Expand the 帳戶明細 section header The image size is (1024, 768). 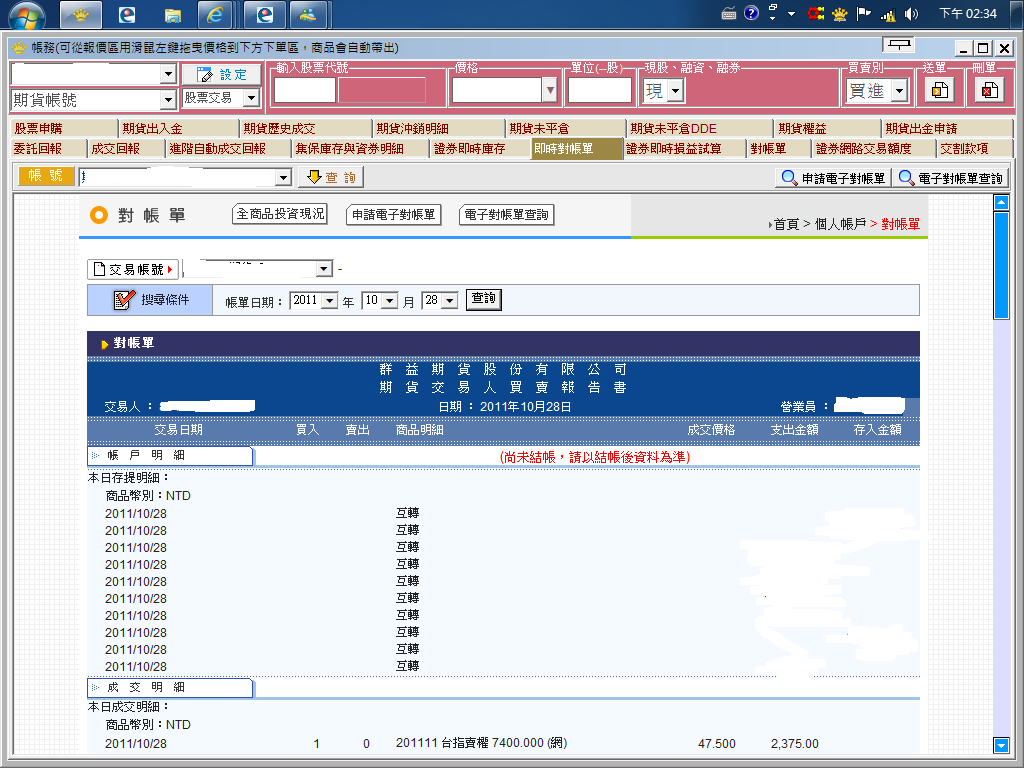point(170,456)
